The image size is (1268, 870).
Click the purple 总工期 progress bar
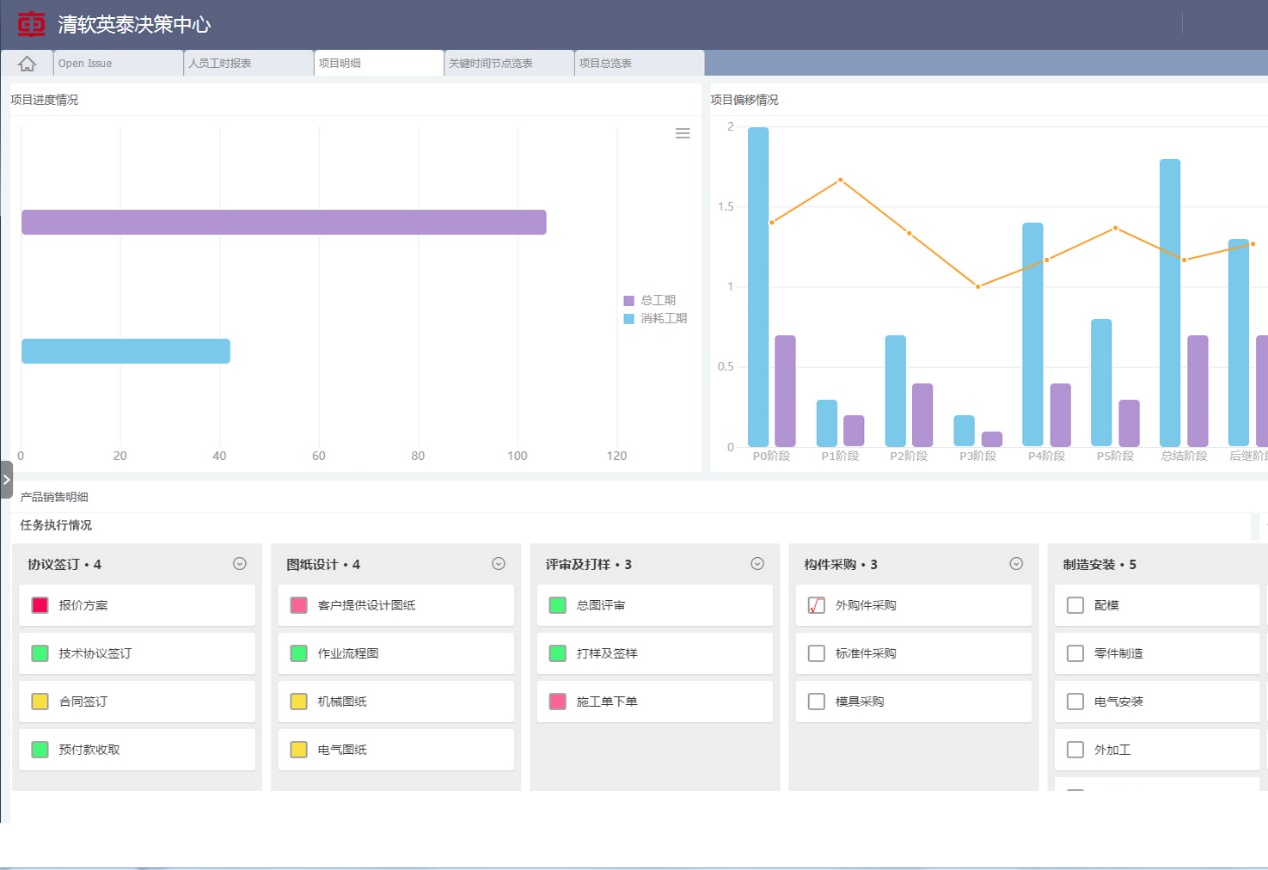coord(284,222)
